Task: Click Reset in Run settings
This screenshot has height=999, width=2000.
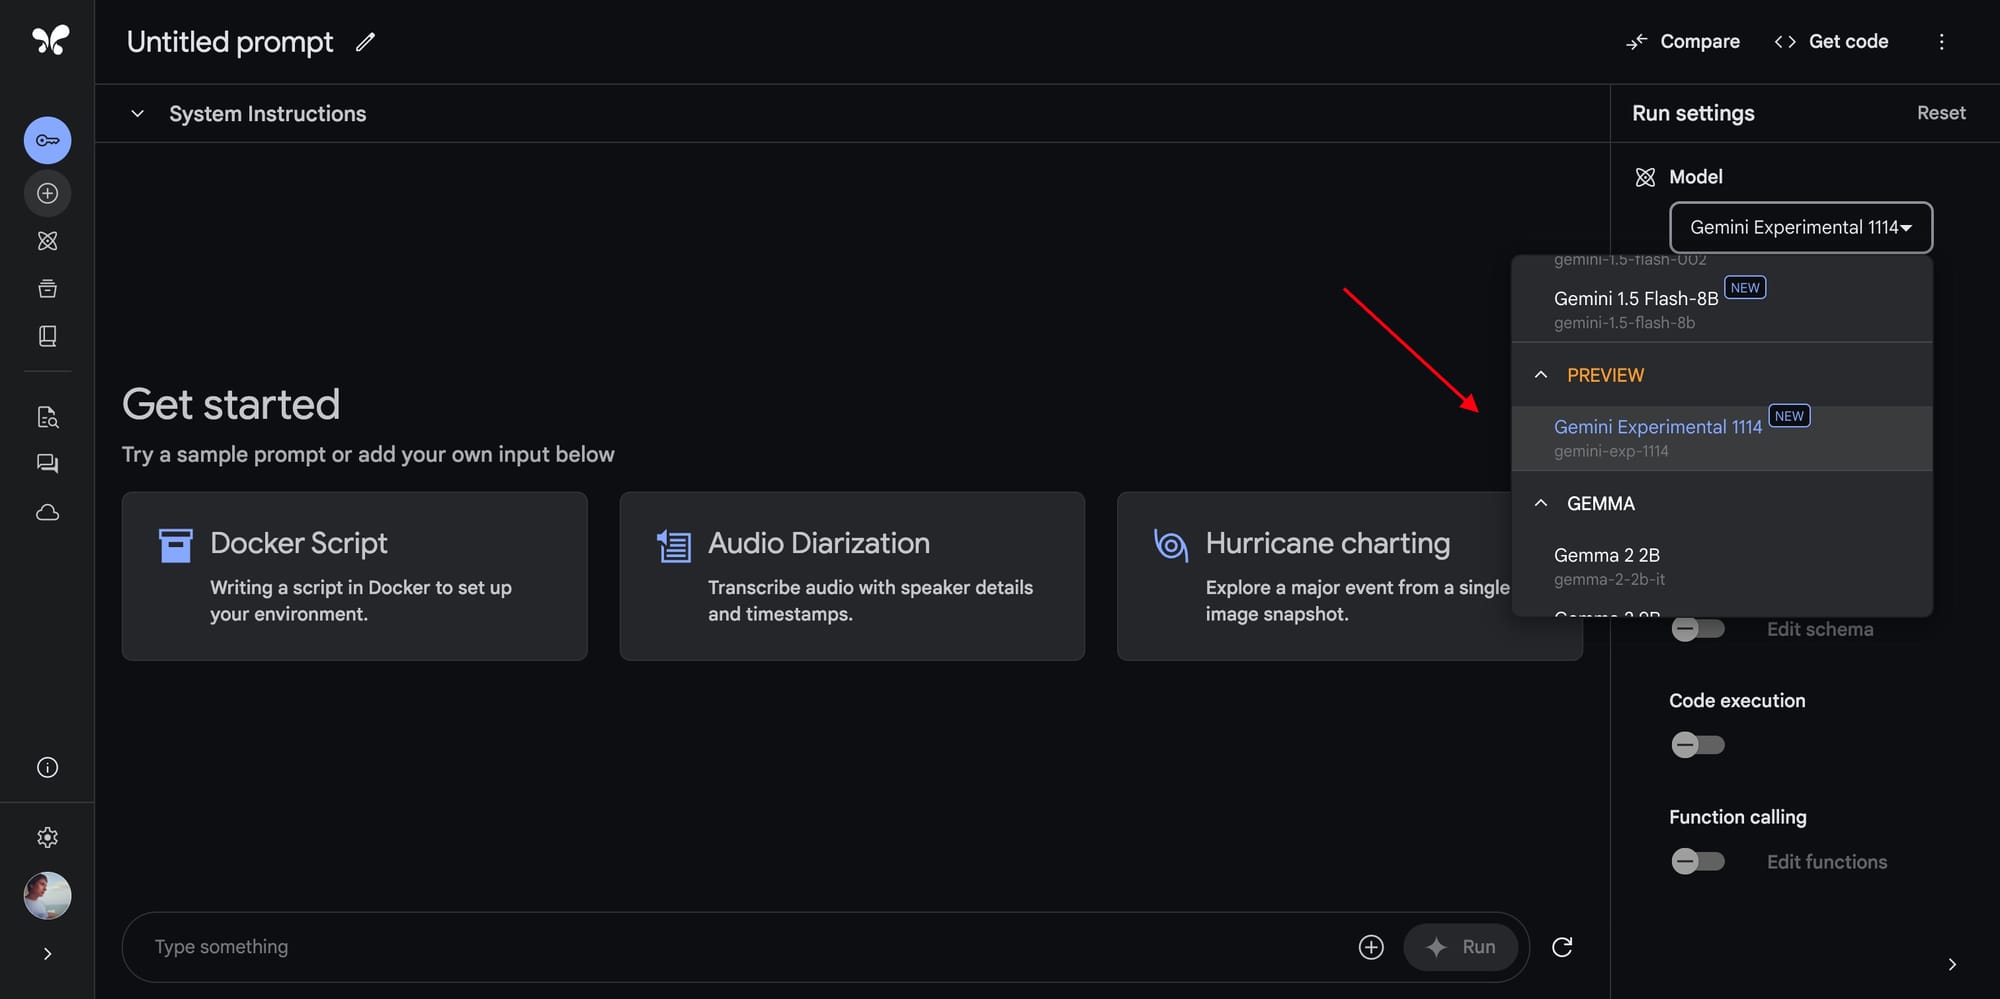Action: pyautogui.click(x=1941, y=113)
